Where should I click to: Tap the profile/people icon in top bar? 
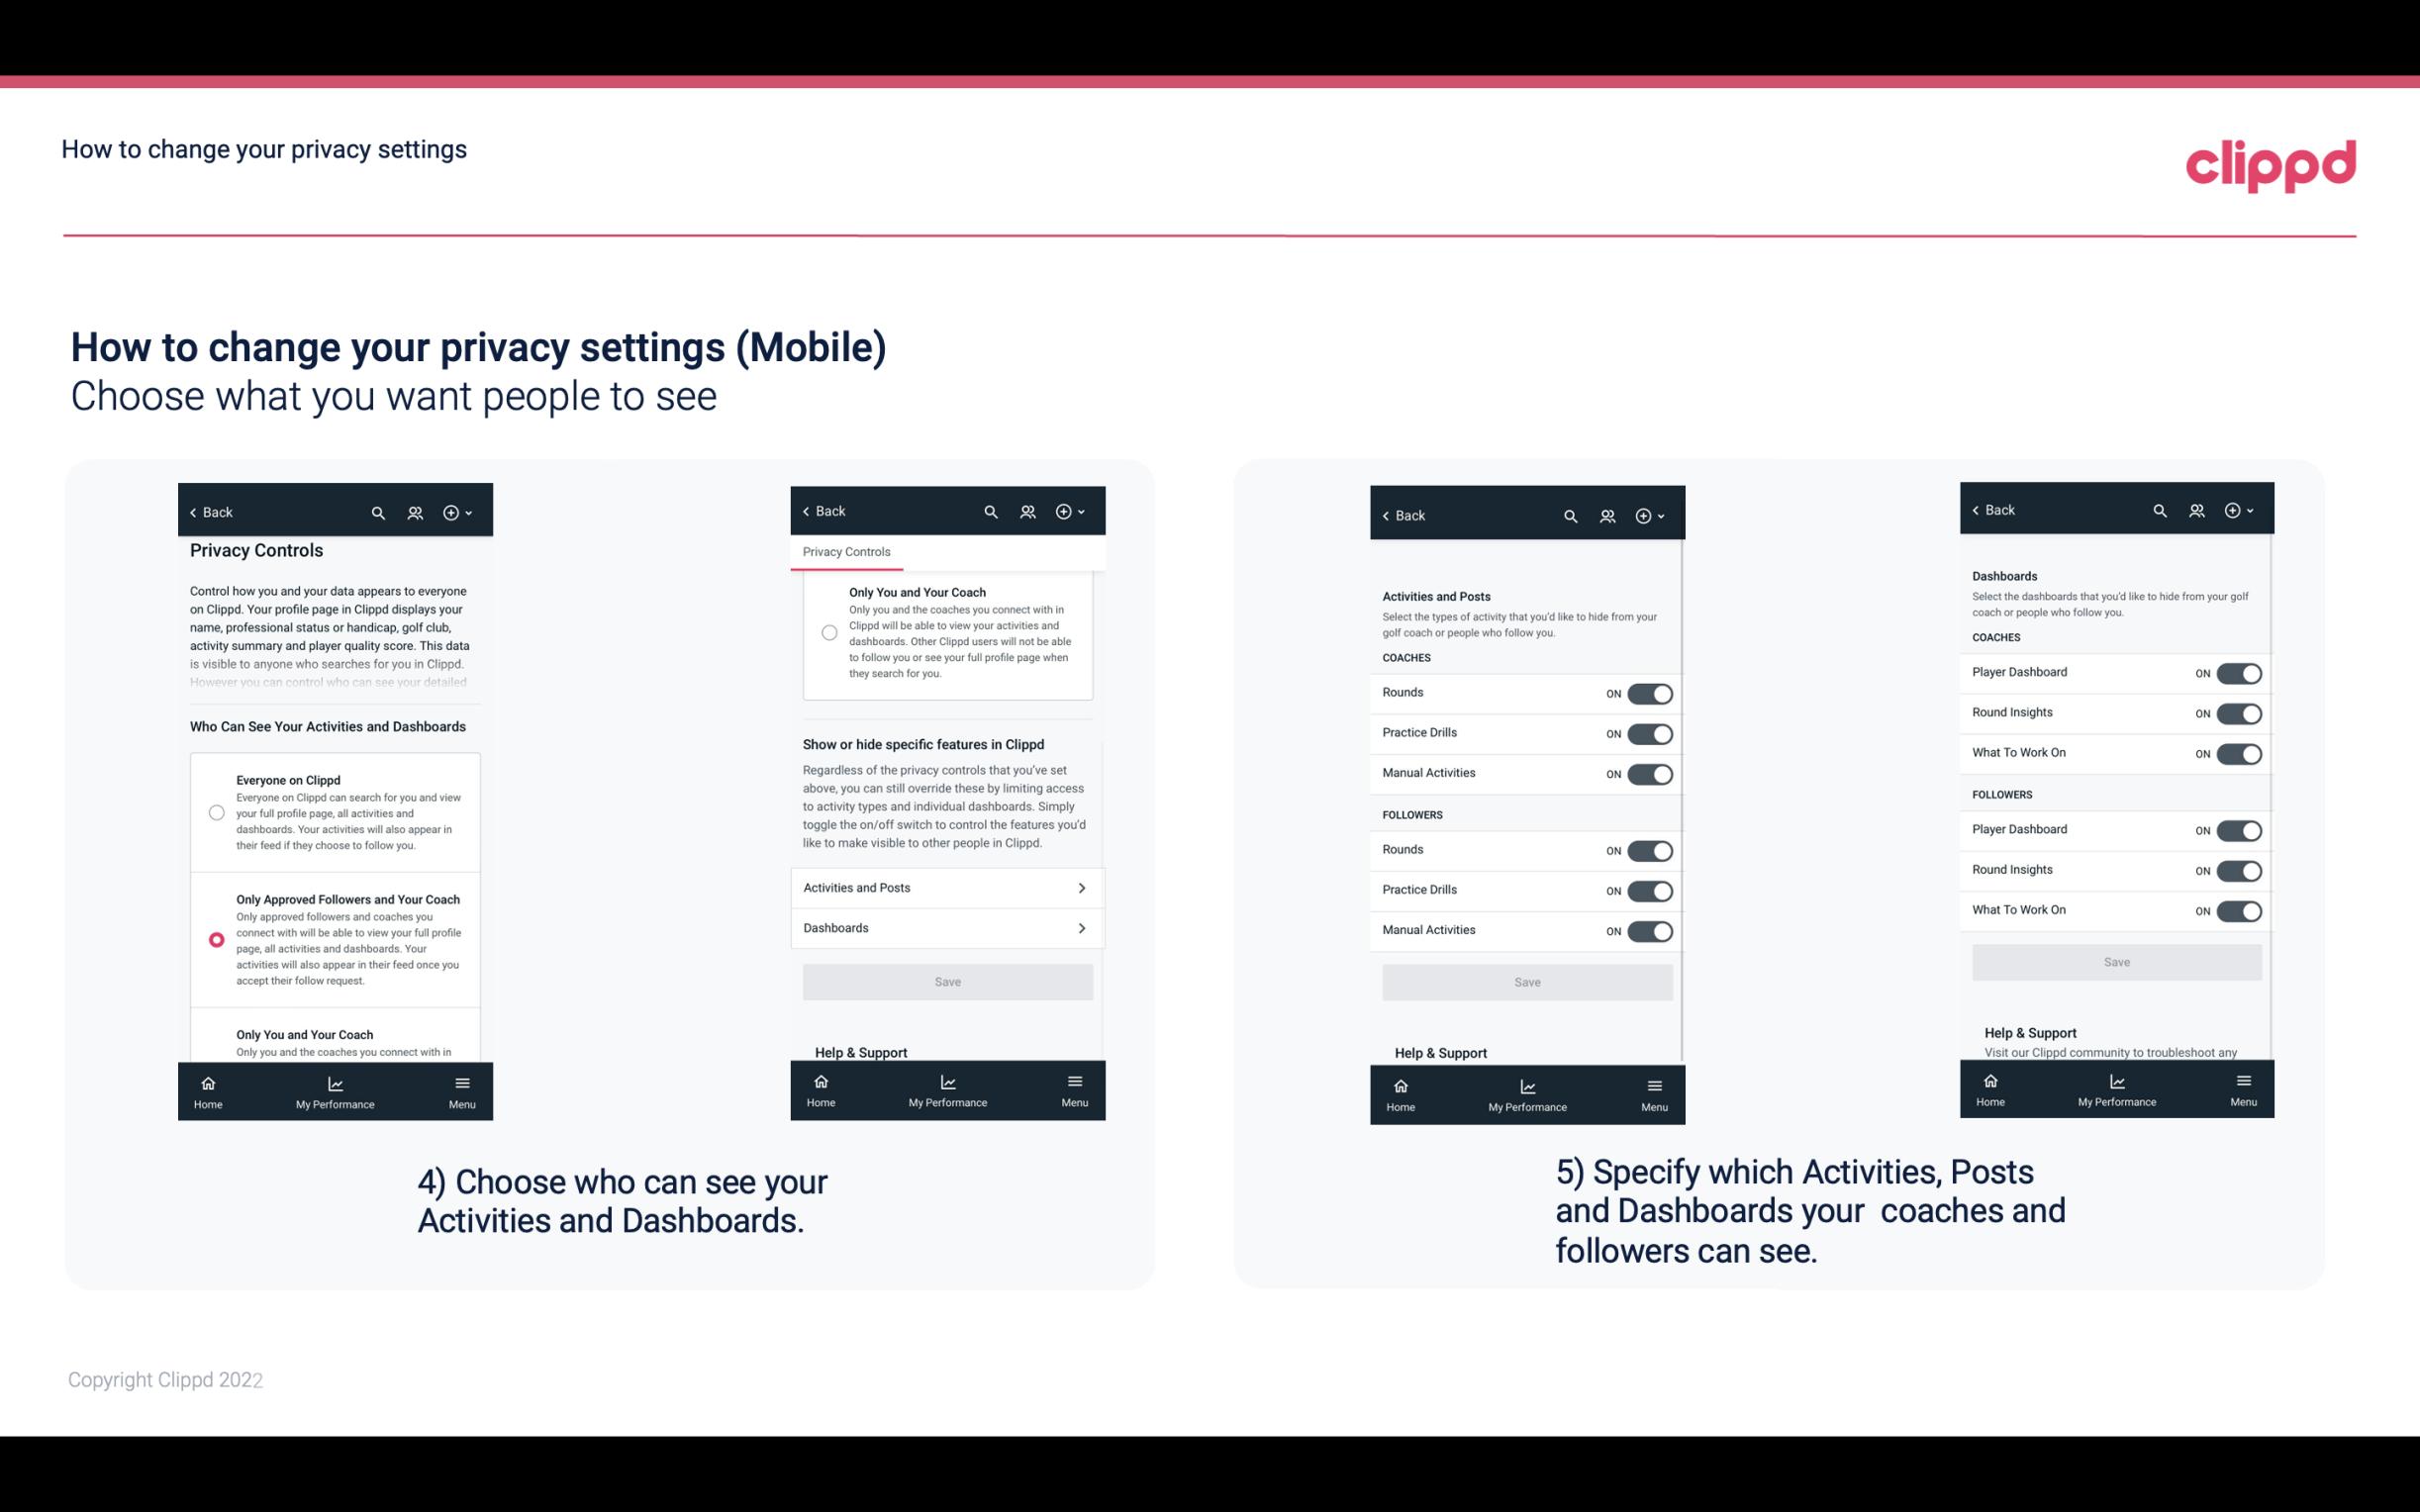coord(417,511)
